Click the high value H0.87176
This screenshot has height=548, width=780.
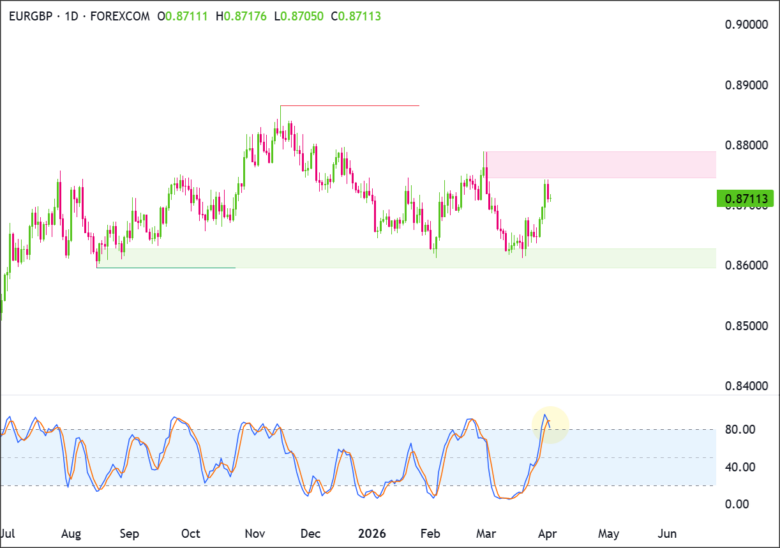pyautogui.click(x=241, y=16)
